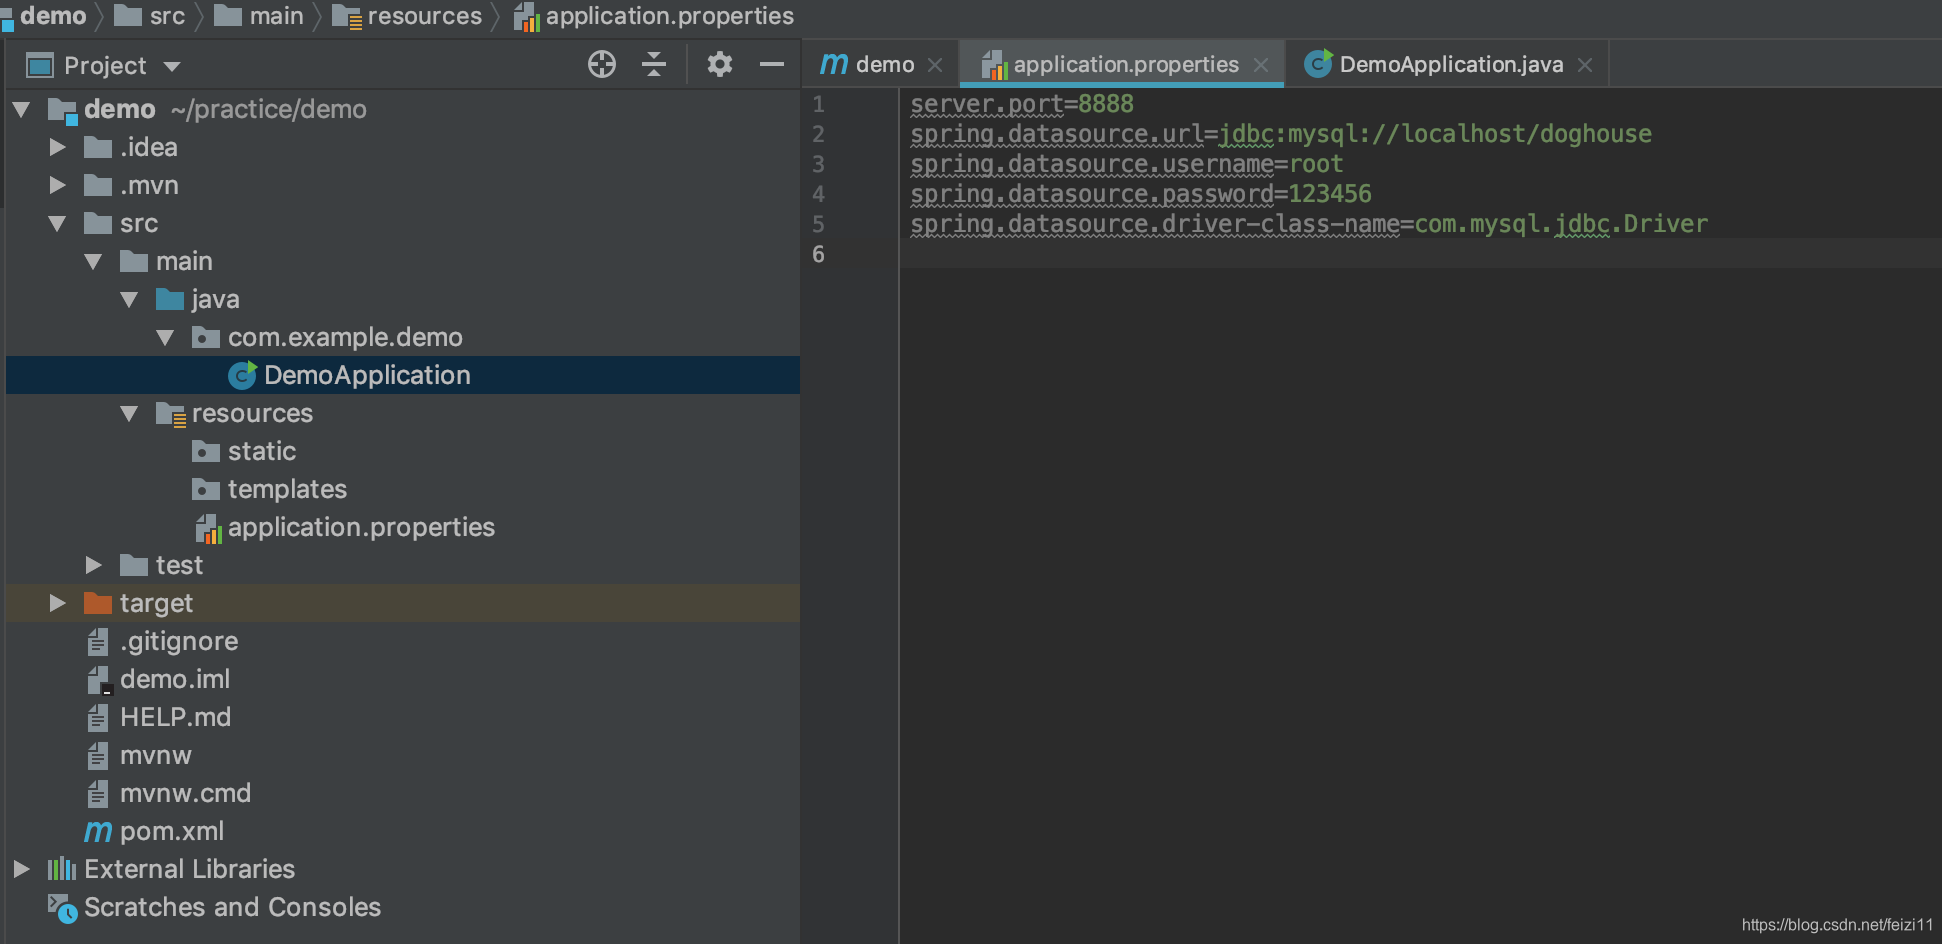
Task: Close the DemoApplication.java tab
Action: coord(1585,65)
